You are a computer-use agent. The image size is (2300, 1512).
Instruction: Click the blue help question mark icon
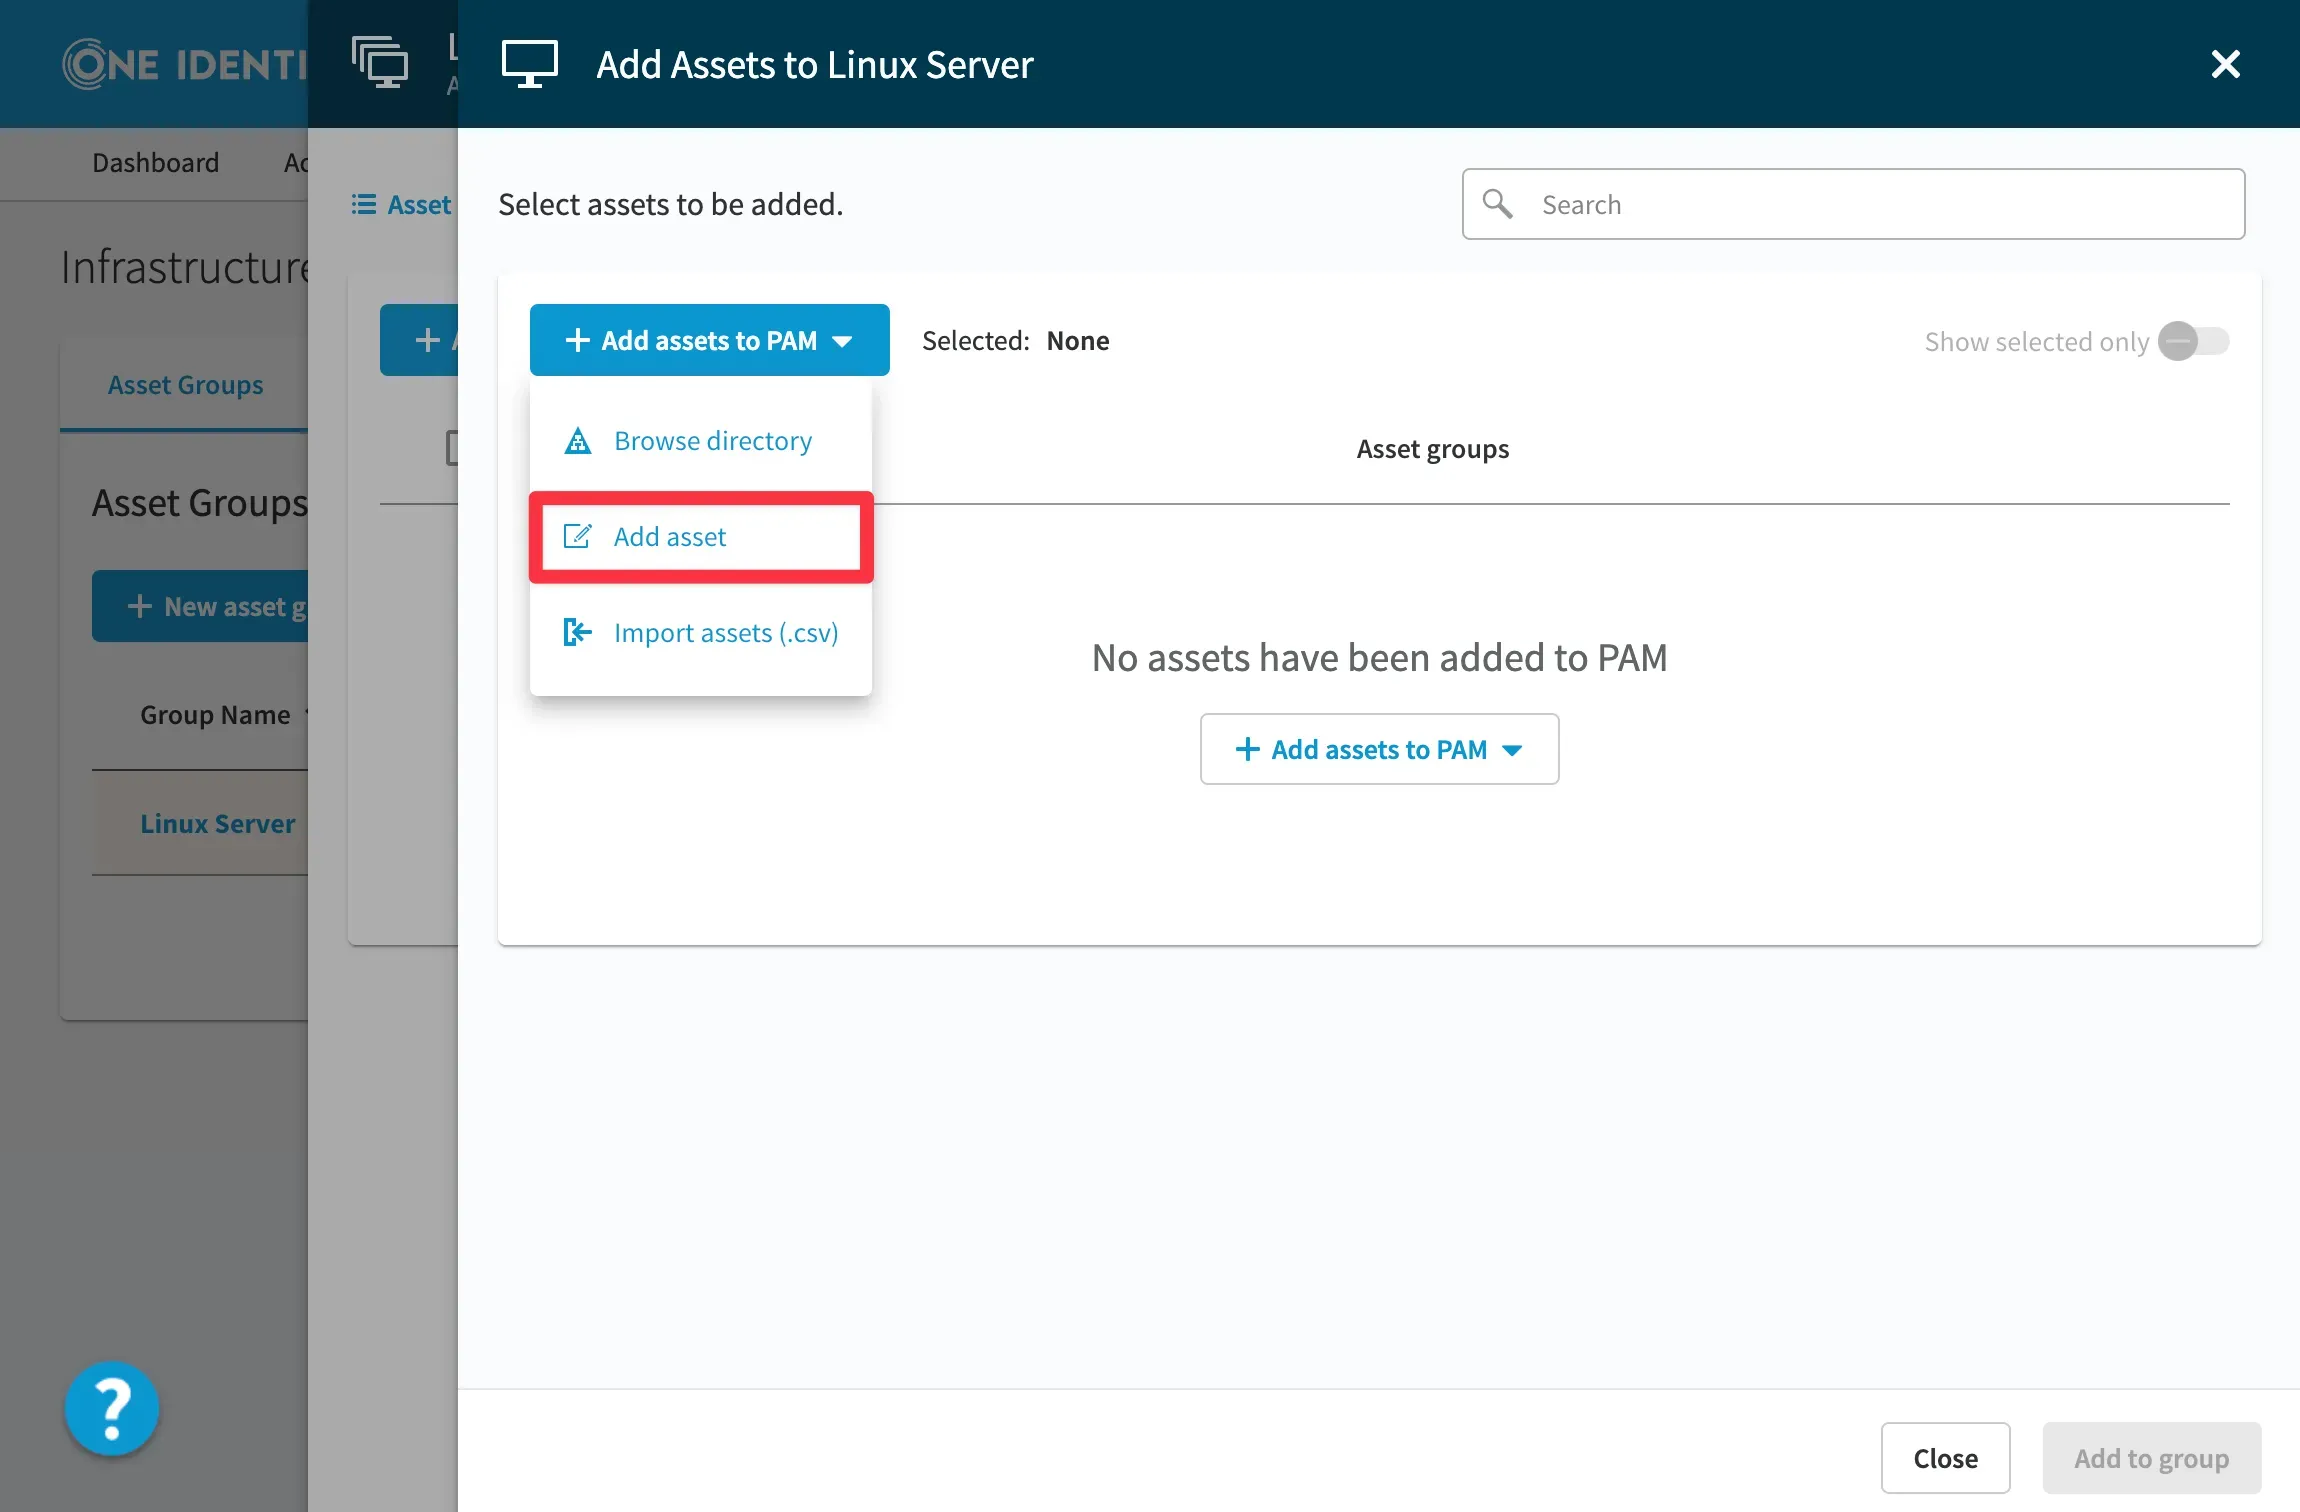click(x=112, y=1408)
